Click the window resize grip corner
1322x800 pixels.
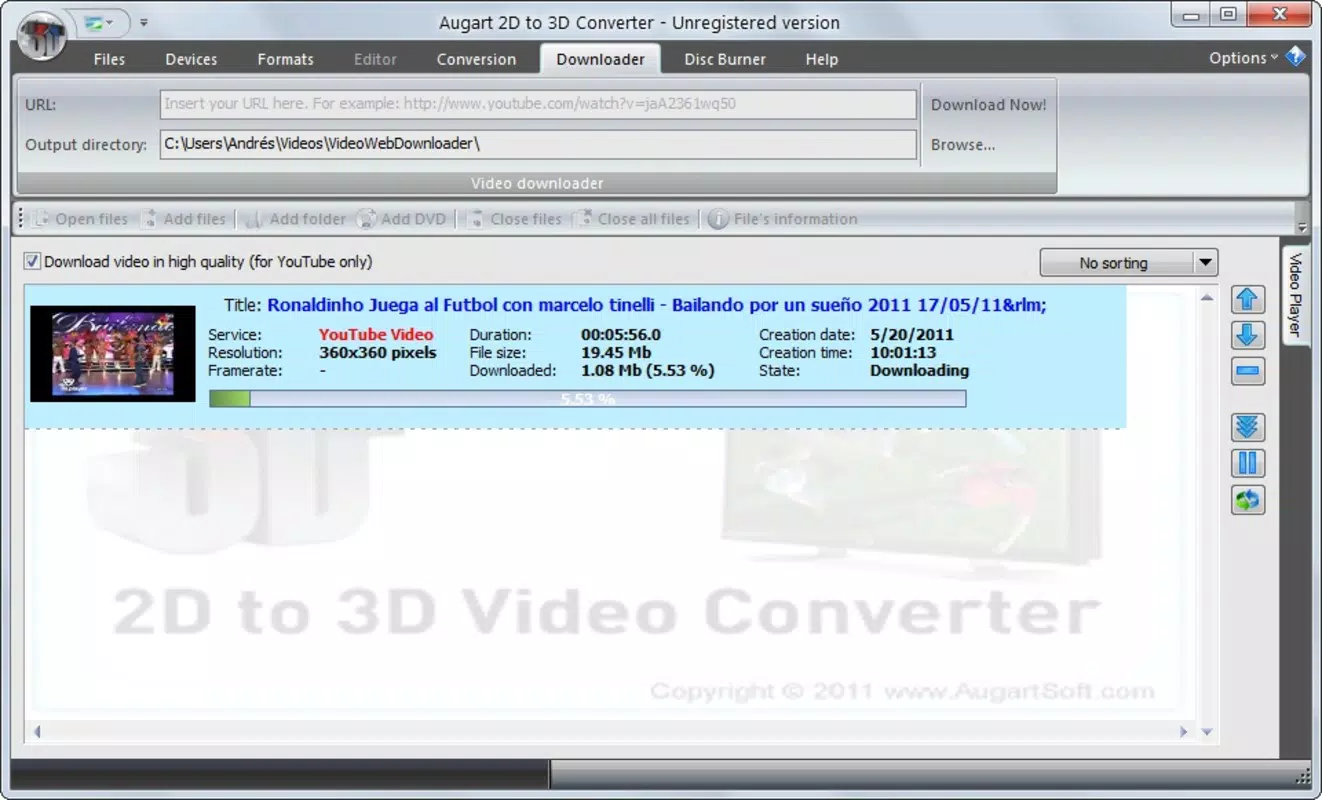click(1302, 776)
